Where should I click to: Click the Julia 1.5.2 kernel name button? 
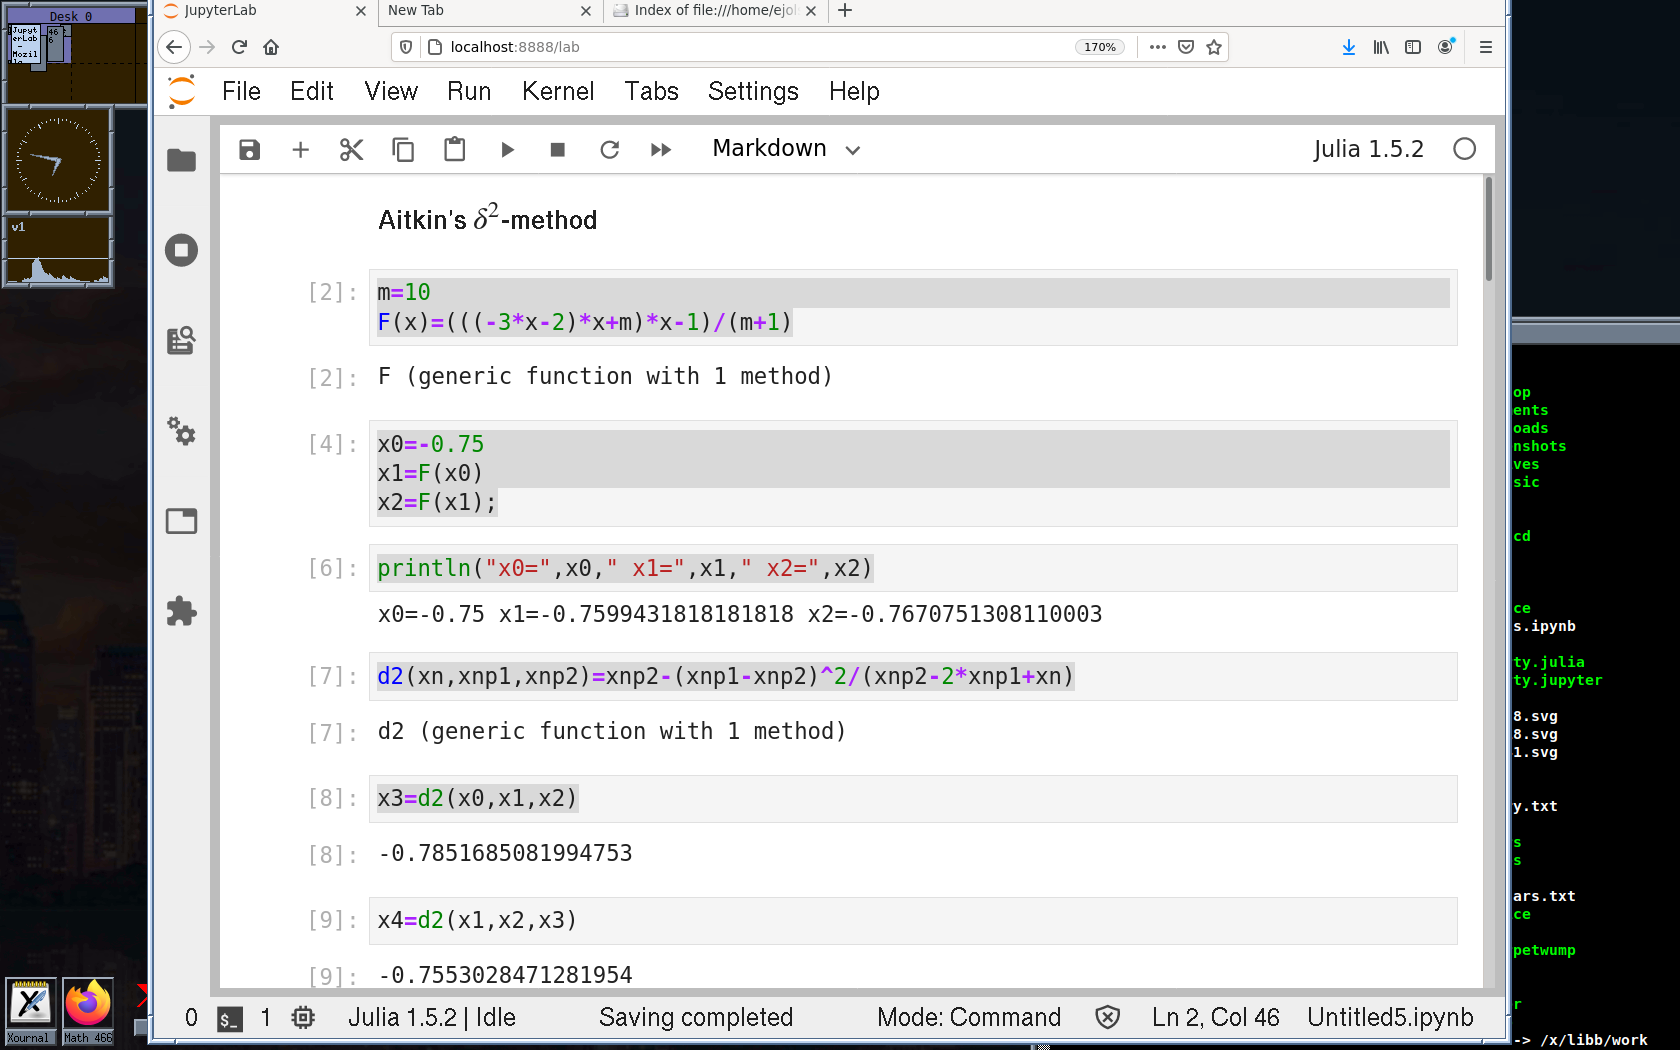pos(1368,149)
